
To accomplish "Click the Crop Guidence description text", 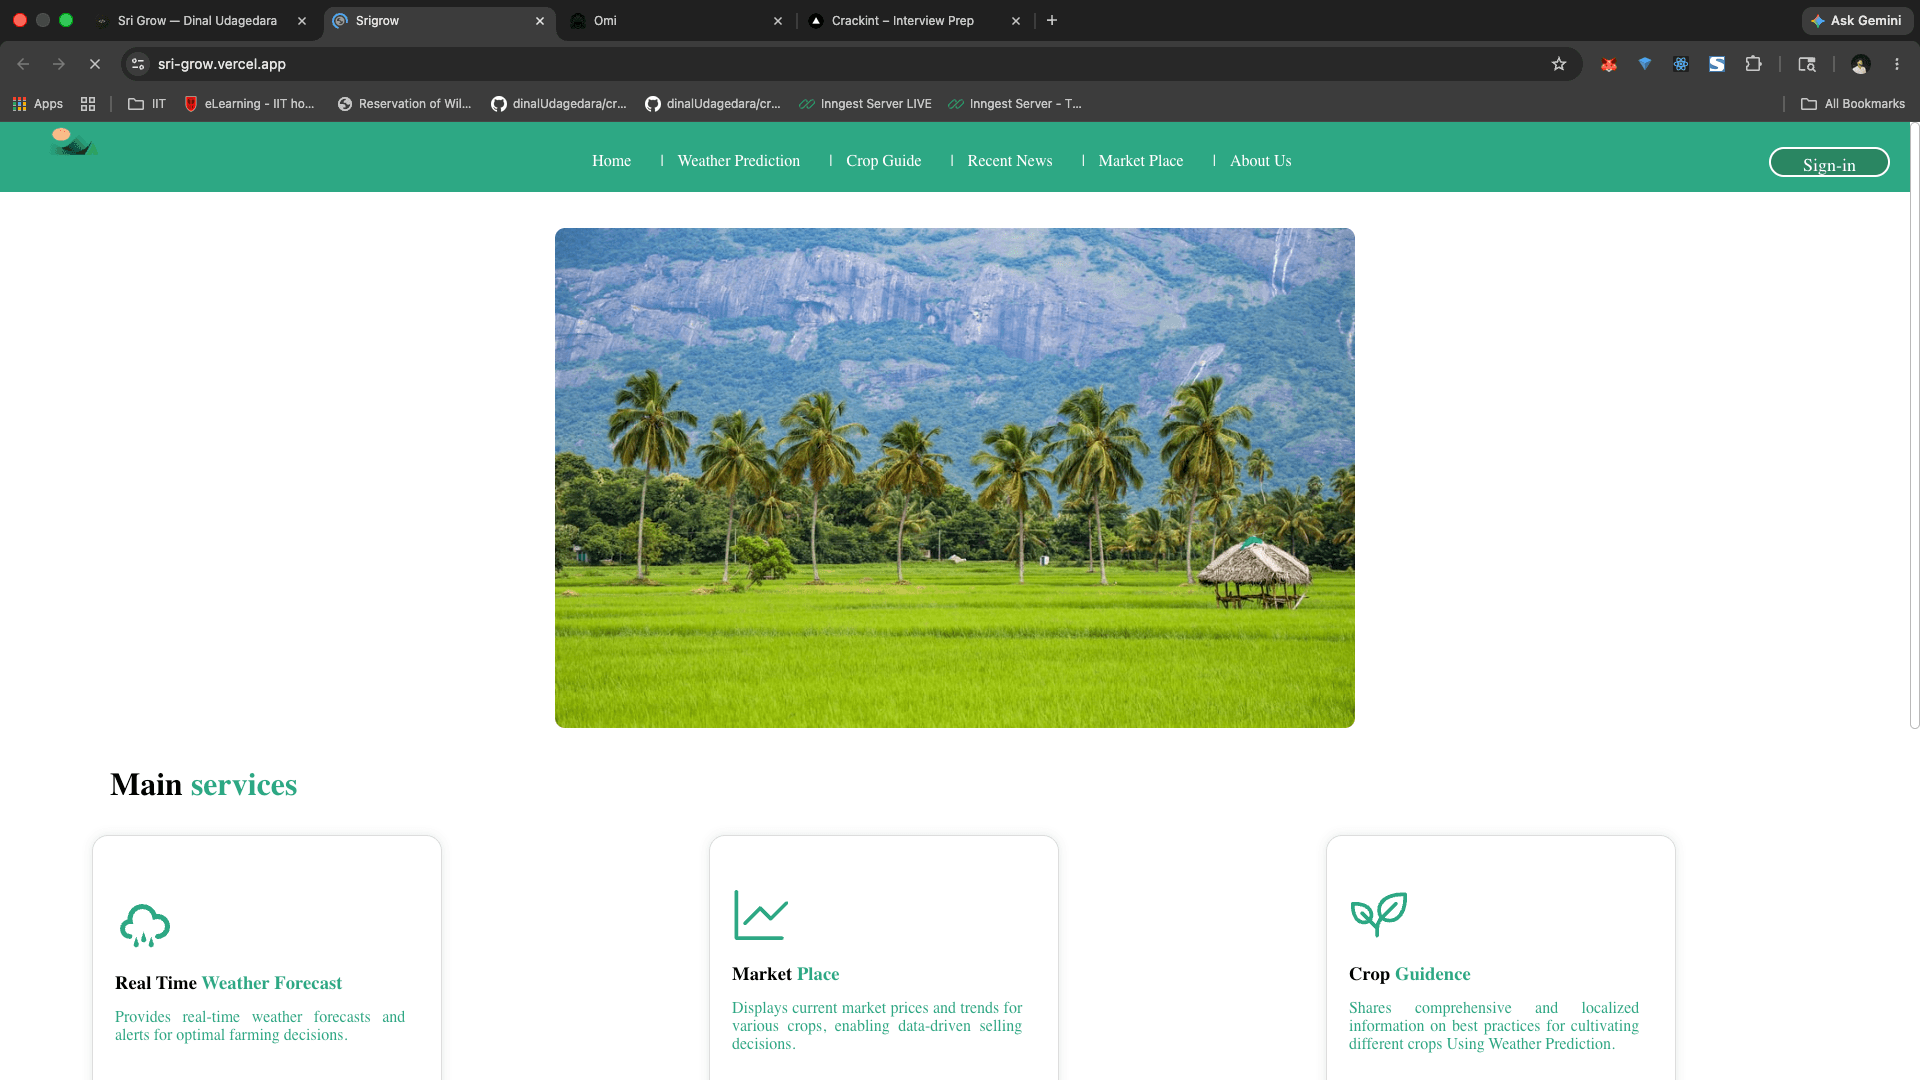I will pos(1494,1026).
